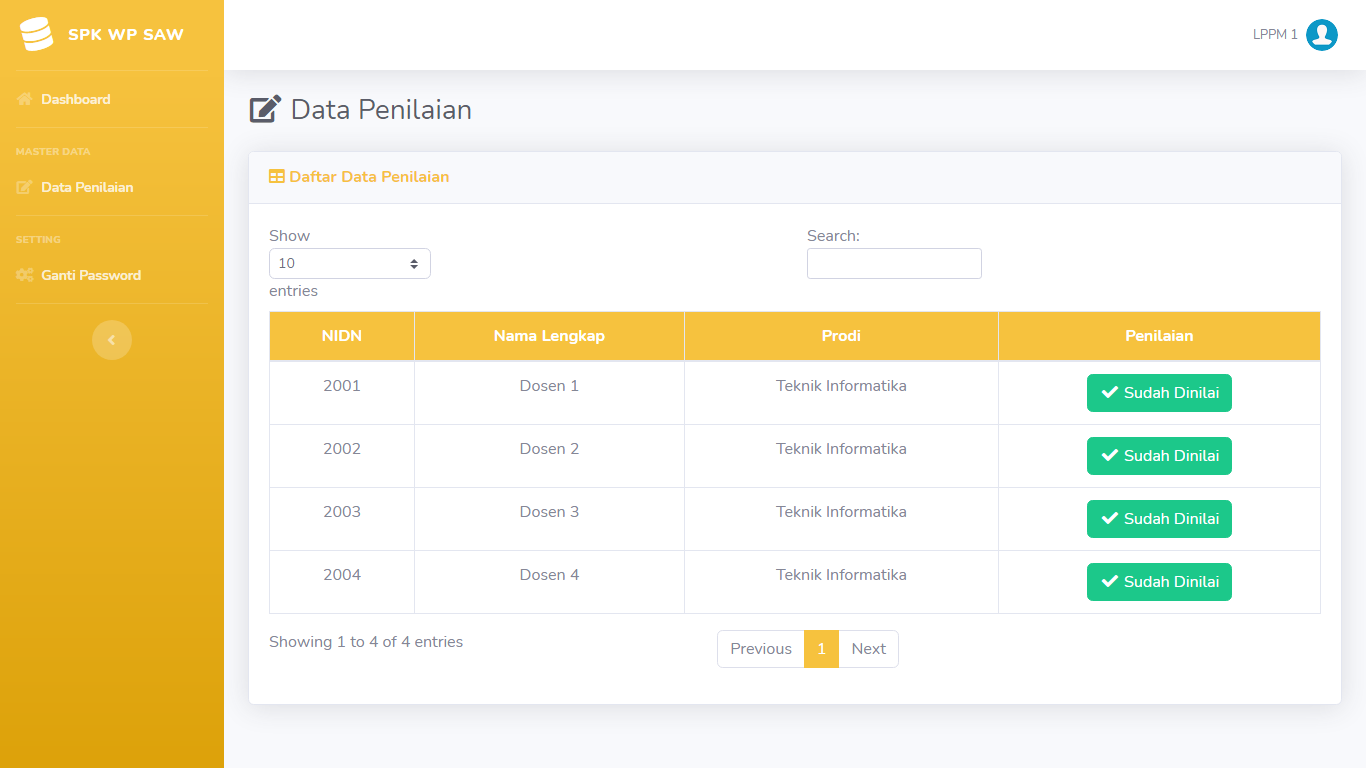Click the large edit icon beside page title
The width and height of the screenshot is (1366, 768).
(x=265, y=109)
